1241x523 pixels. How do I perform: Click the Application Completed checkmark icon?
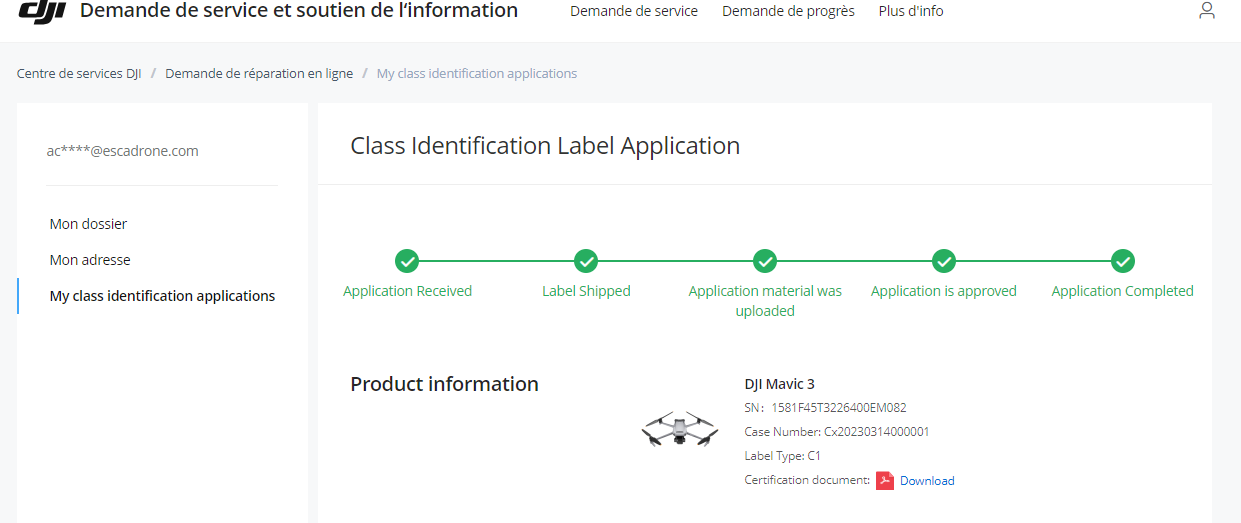[1123, 261]
